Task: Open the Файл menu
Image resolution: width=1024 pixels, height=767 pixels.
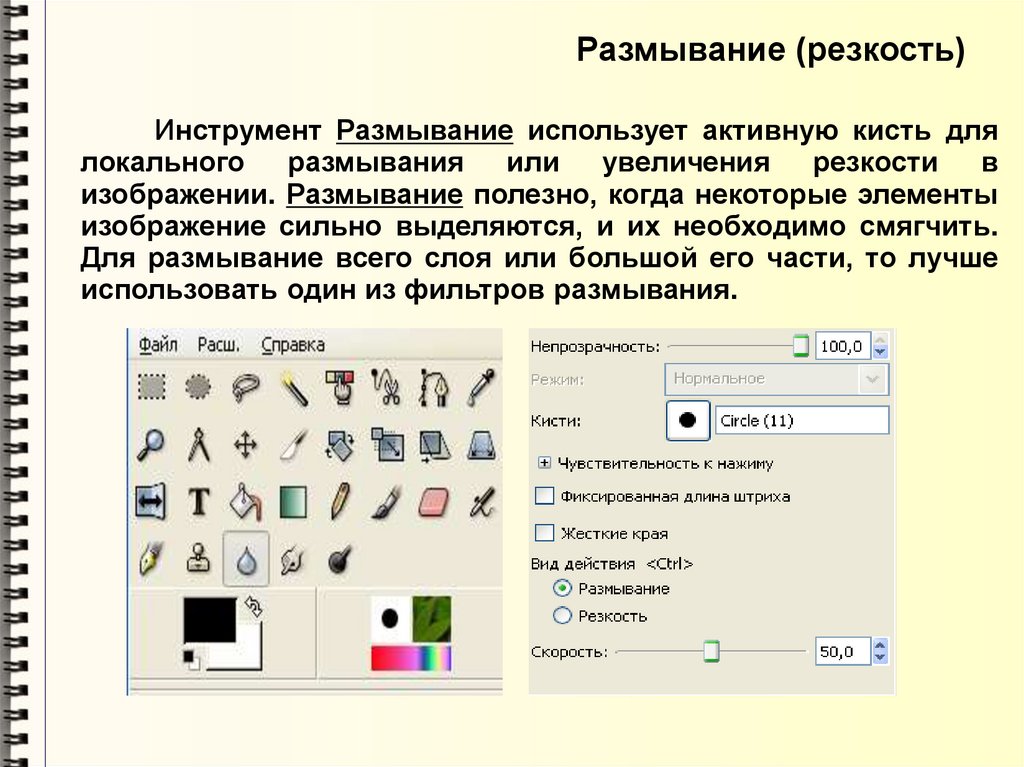Action: pos(158,345)
